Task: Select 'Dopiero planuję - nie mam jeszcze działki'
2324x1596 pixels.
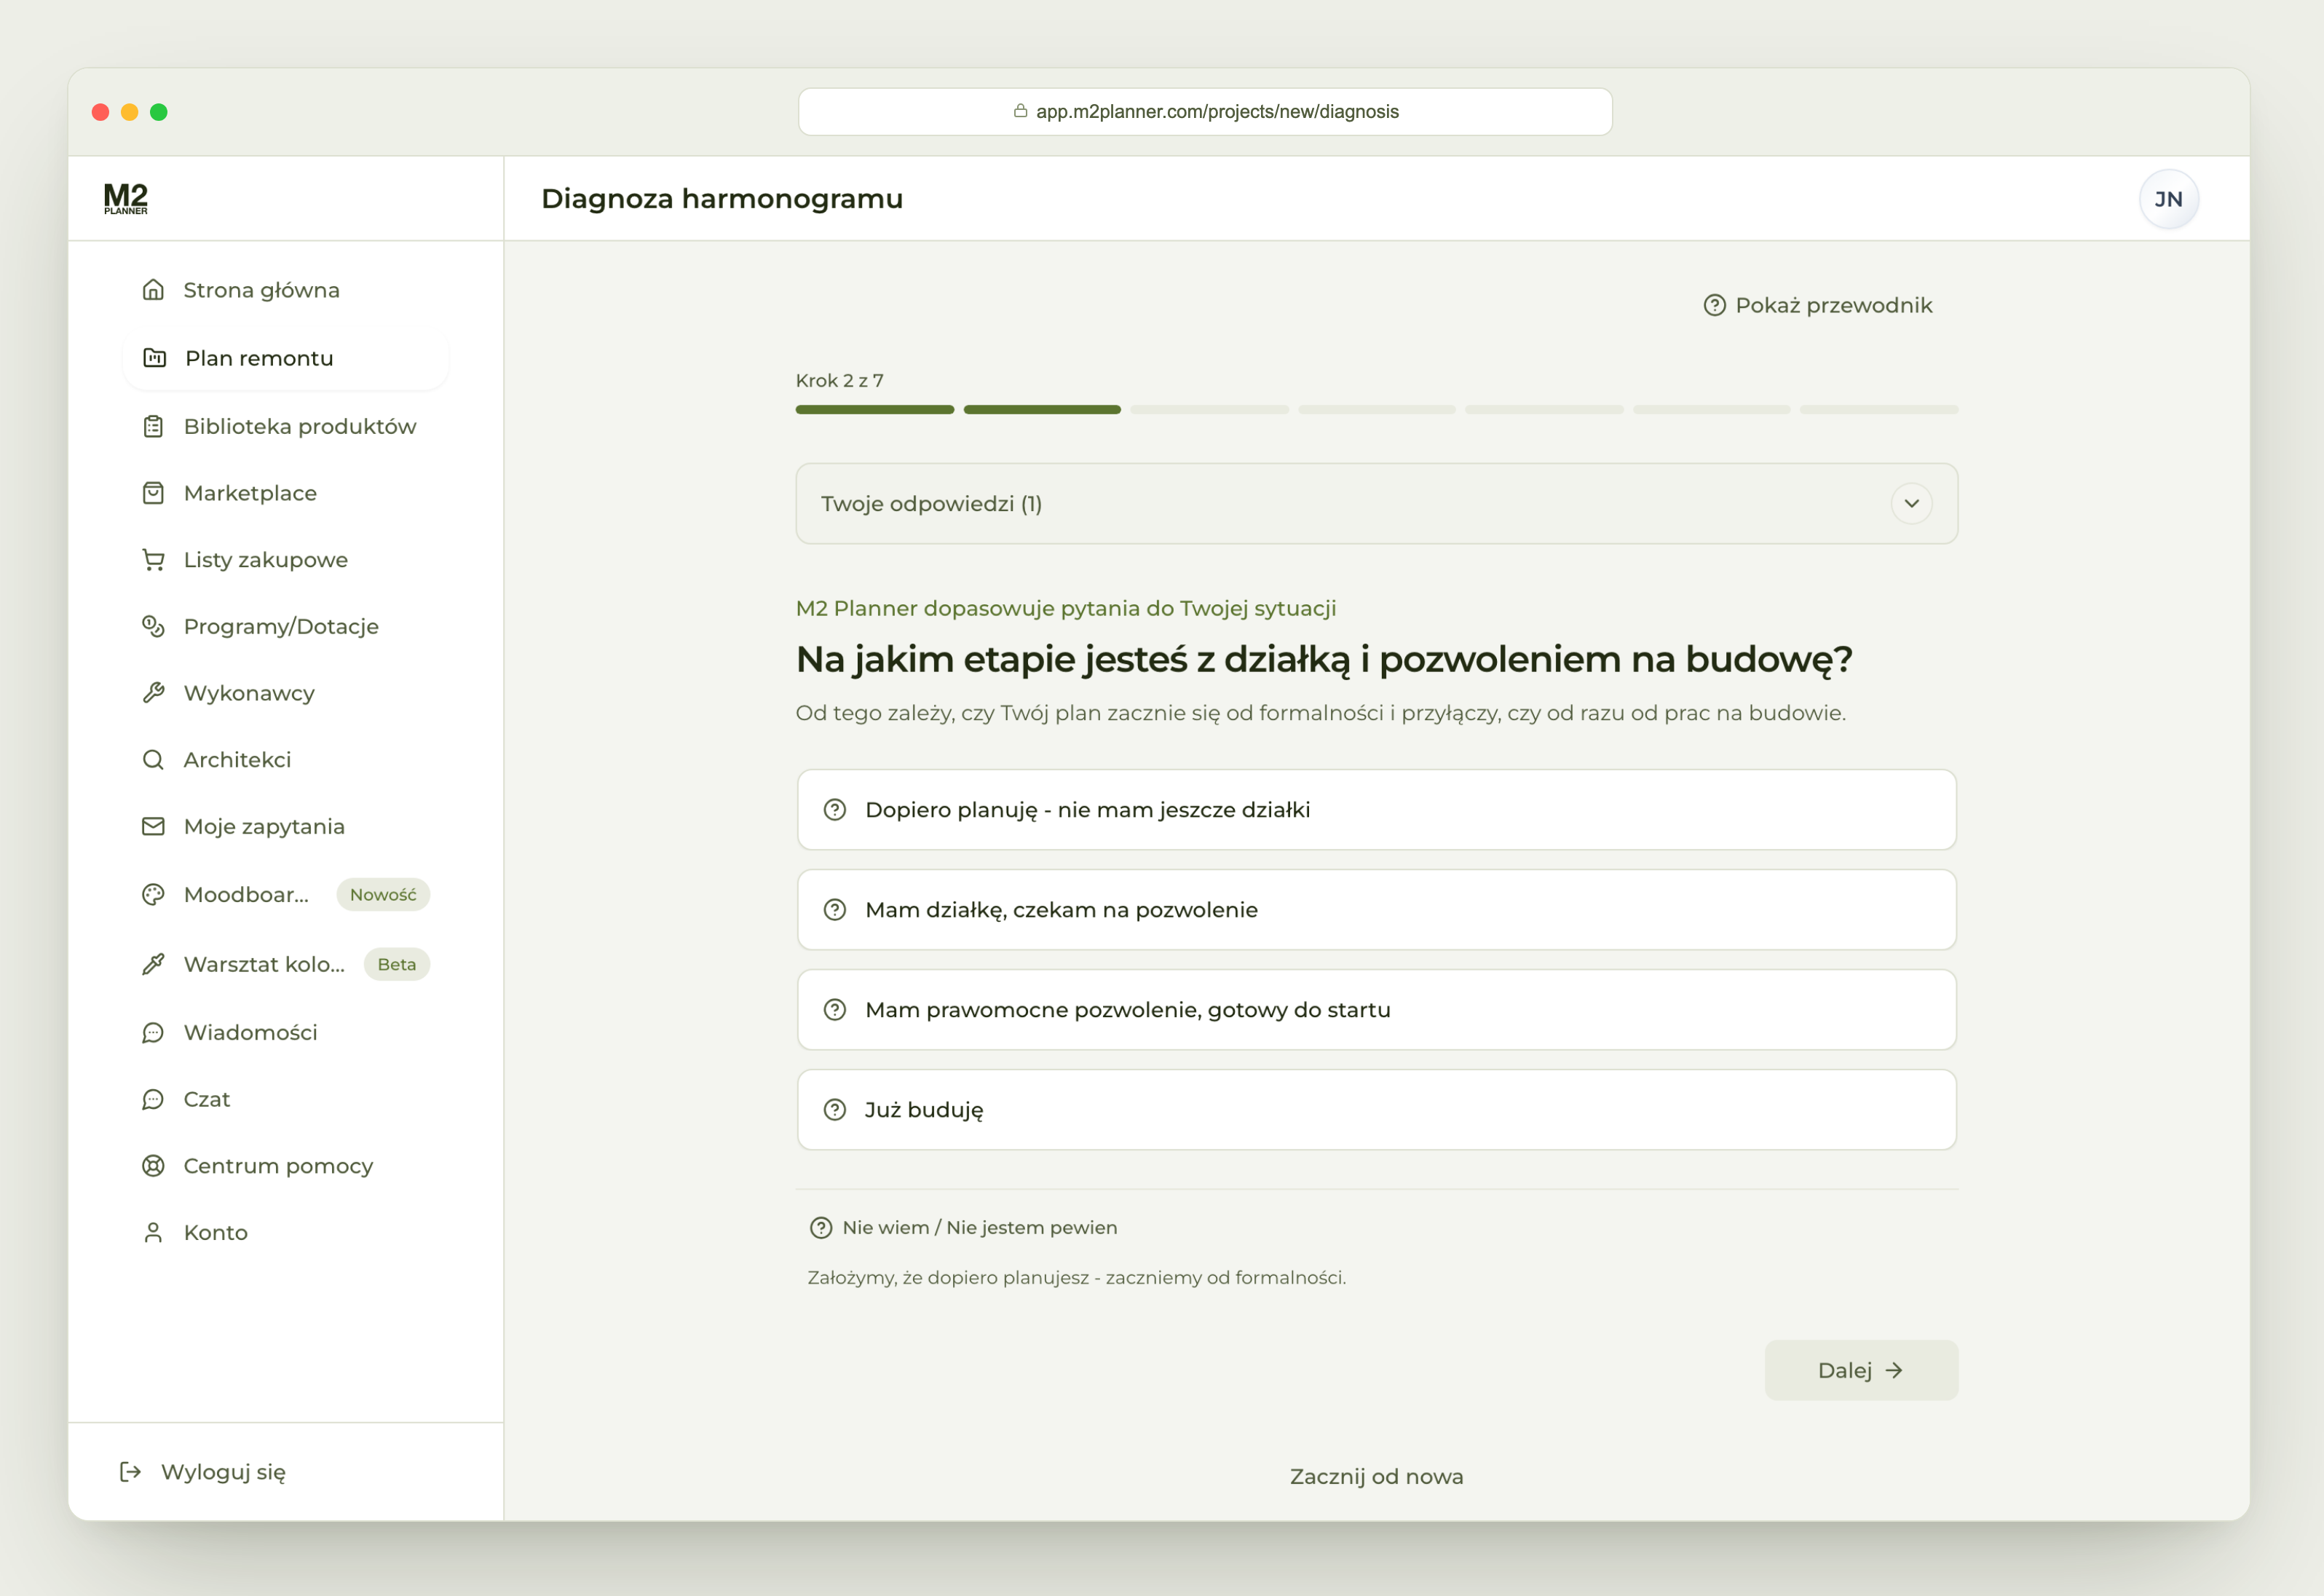Action: [x=1376, y=810]
